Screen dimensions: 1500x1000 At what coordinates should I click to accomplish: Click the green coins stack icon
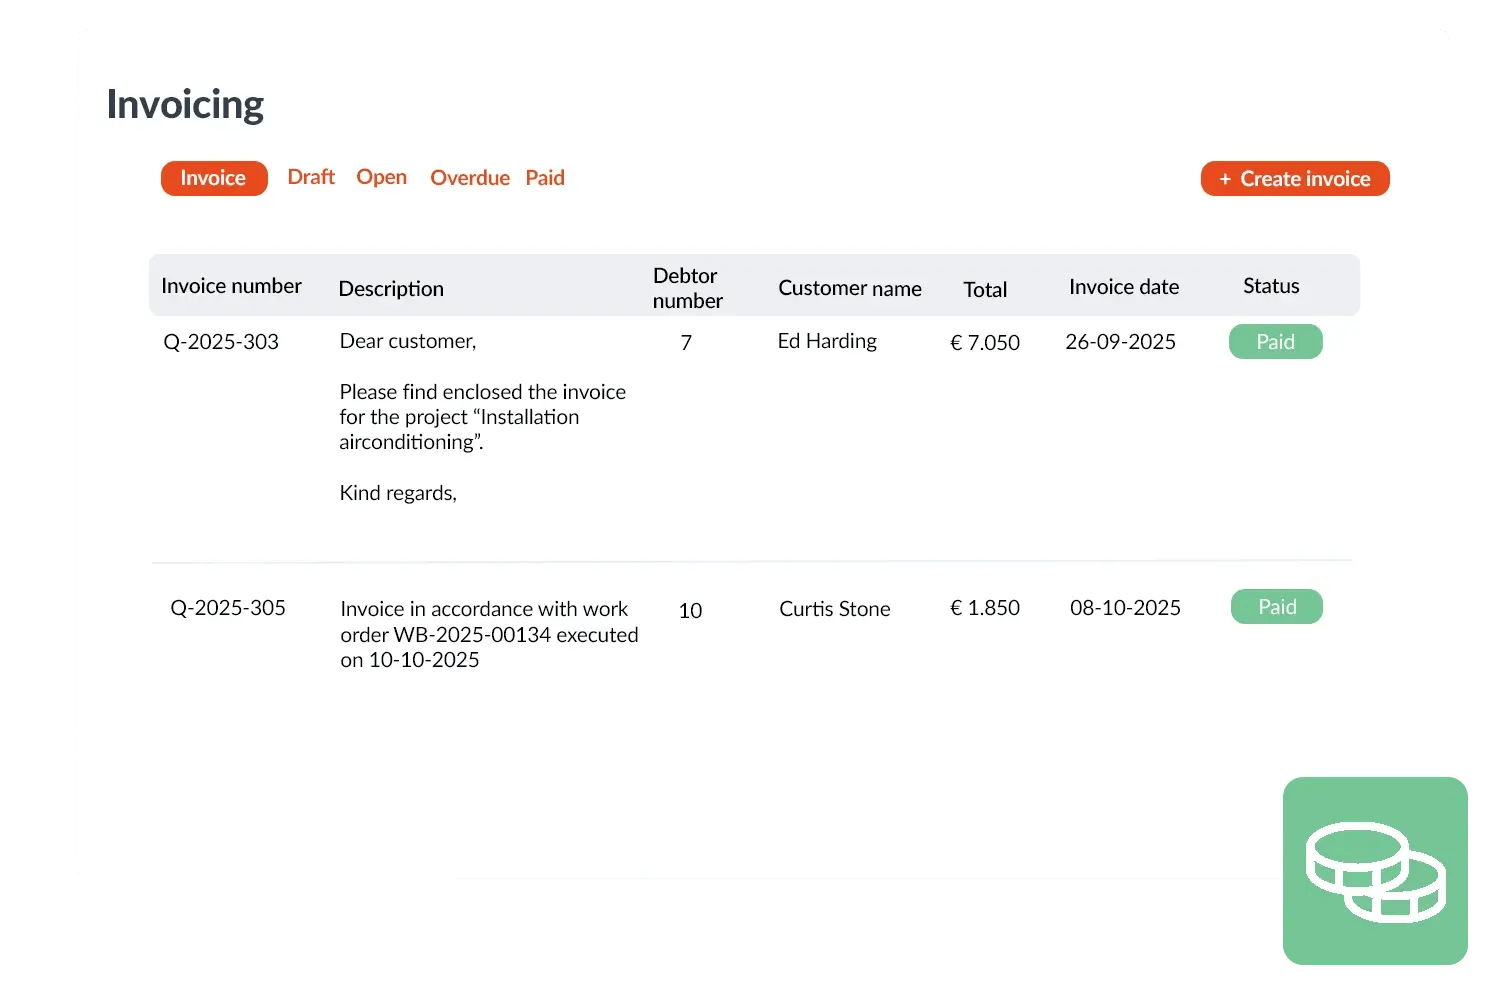(1375, 871)
